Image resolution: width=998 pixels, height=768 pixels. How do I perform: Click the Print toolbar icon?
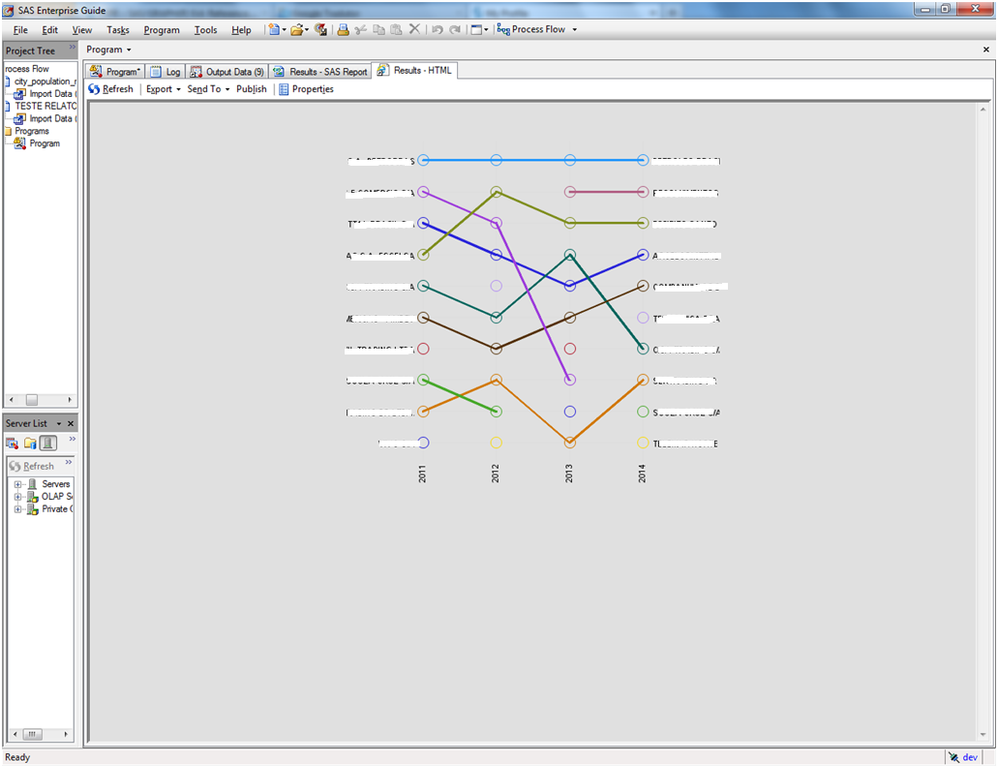click(343, 29)
